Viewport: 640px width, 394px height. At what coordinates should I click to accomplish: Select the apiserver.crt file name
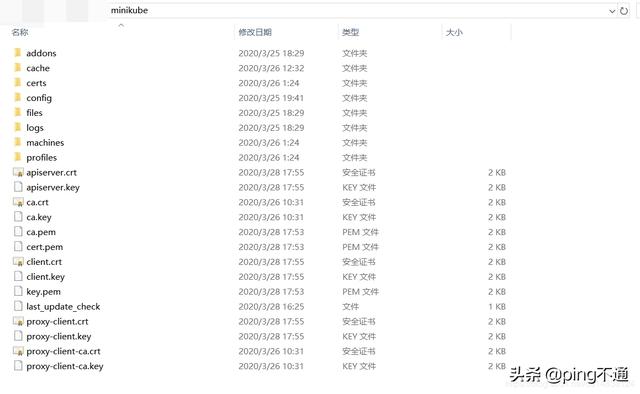pyautogui.click(x=51, y=173)
